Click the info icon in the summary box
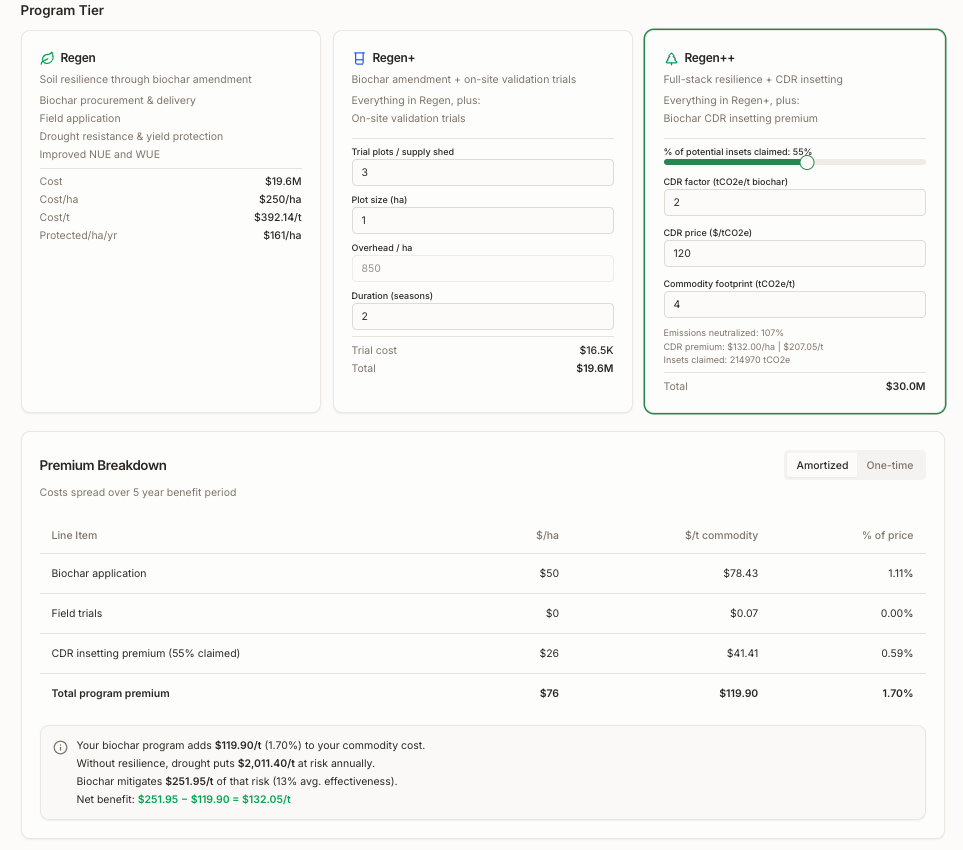 pyautogui.click(x=60, y=747)
